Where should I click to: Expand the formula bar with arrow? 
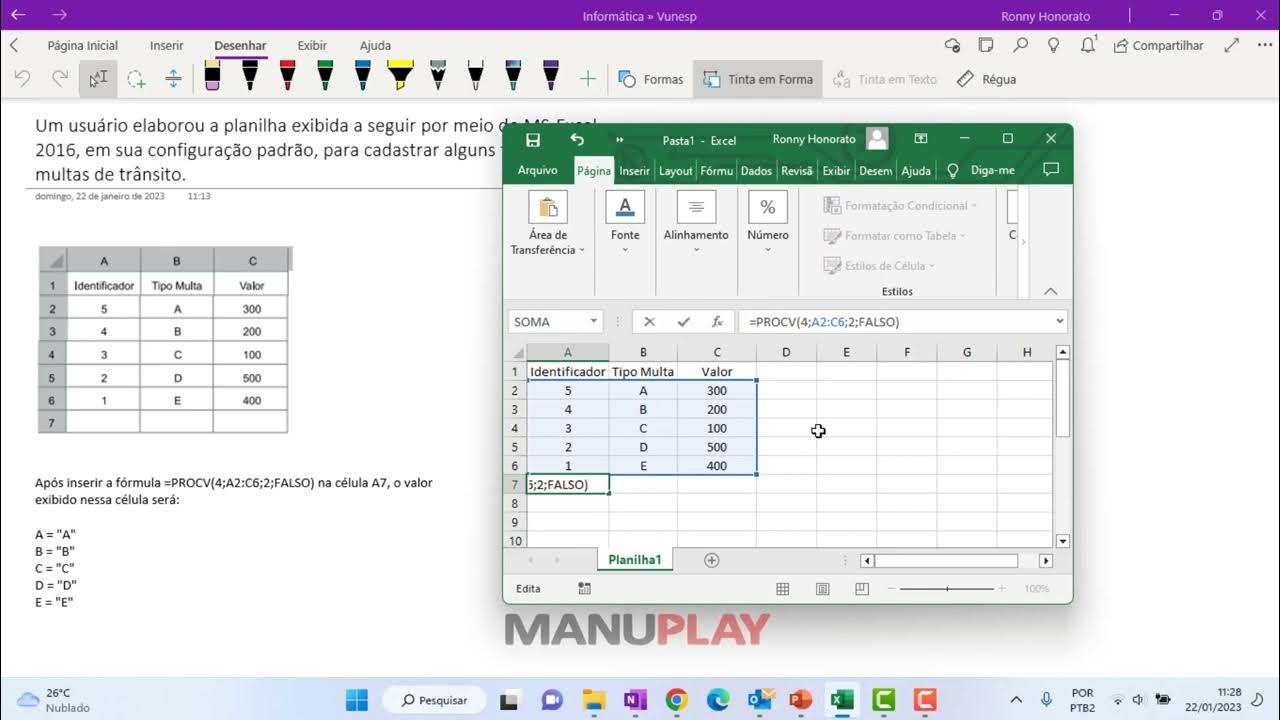(1060, 322)
